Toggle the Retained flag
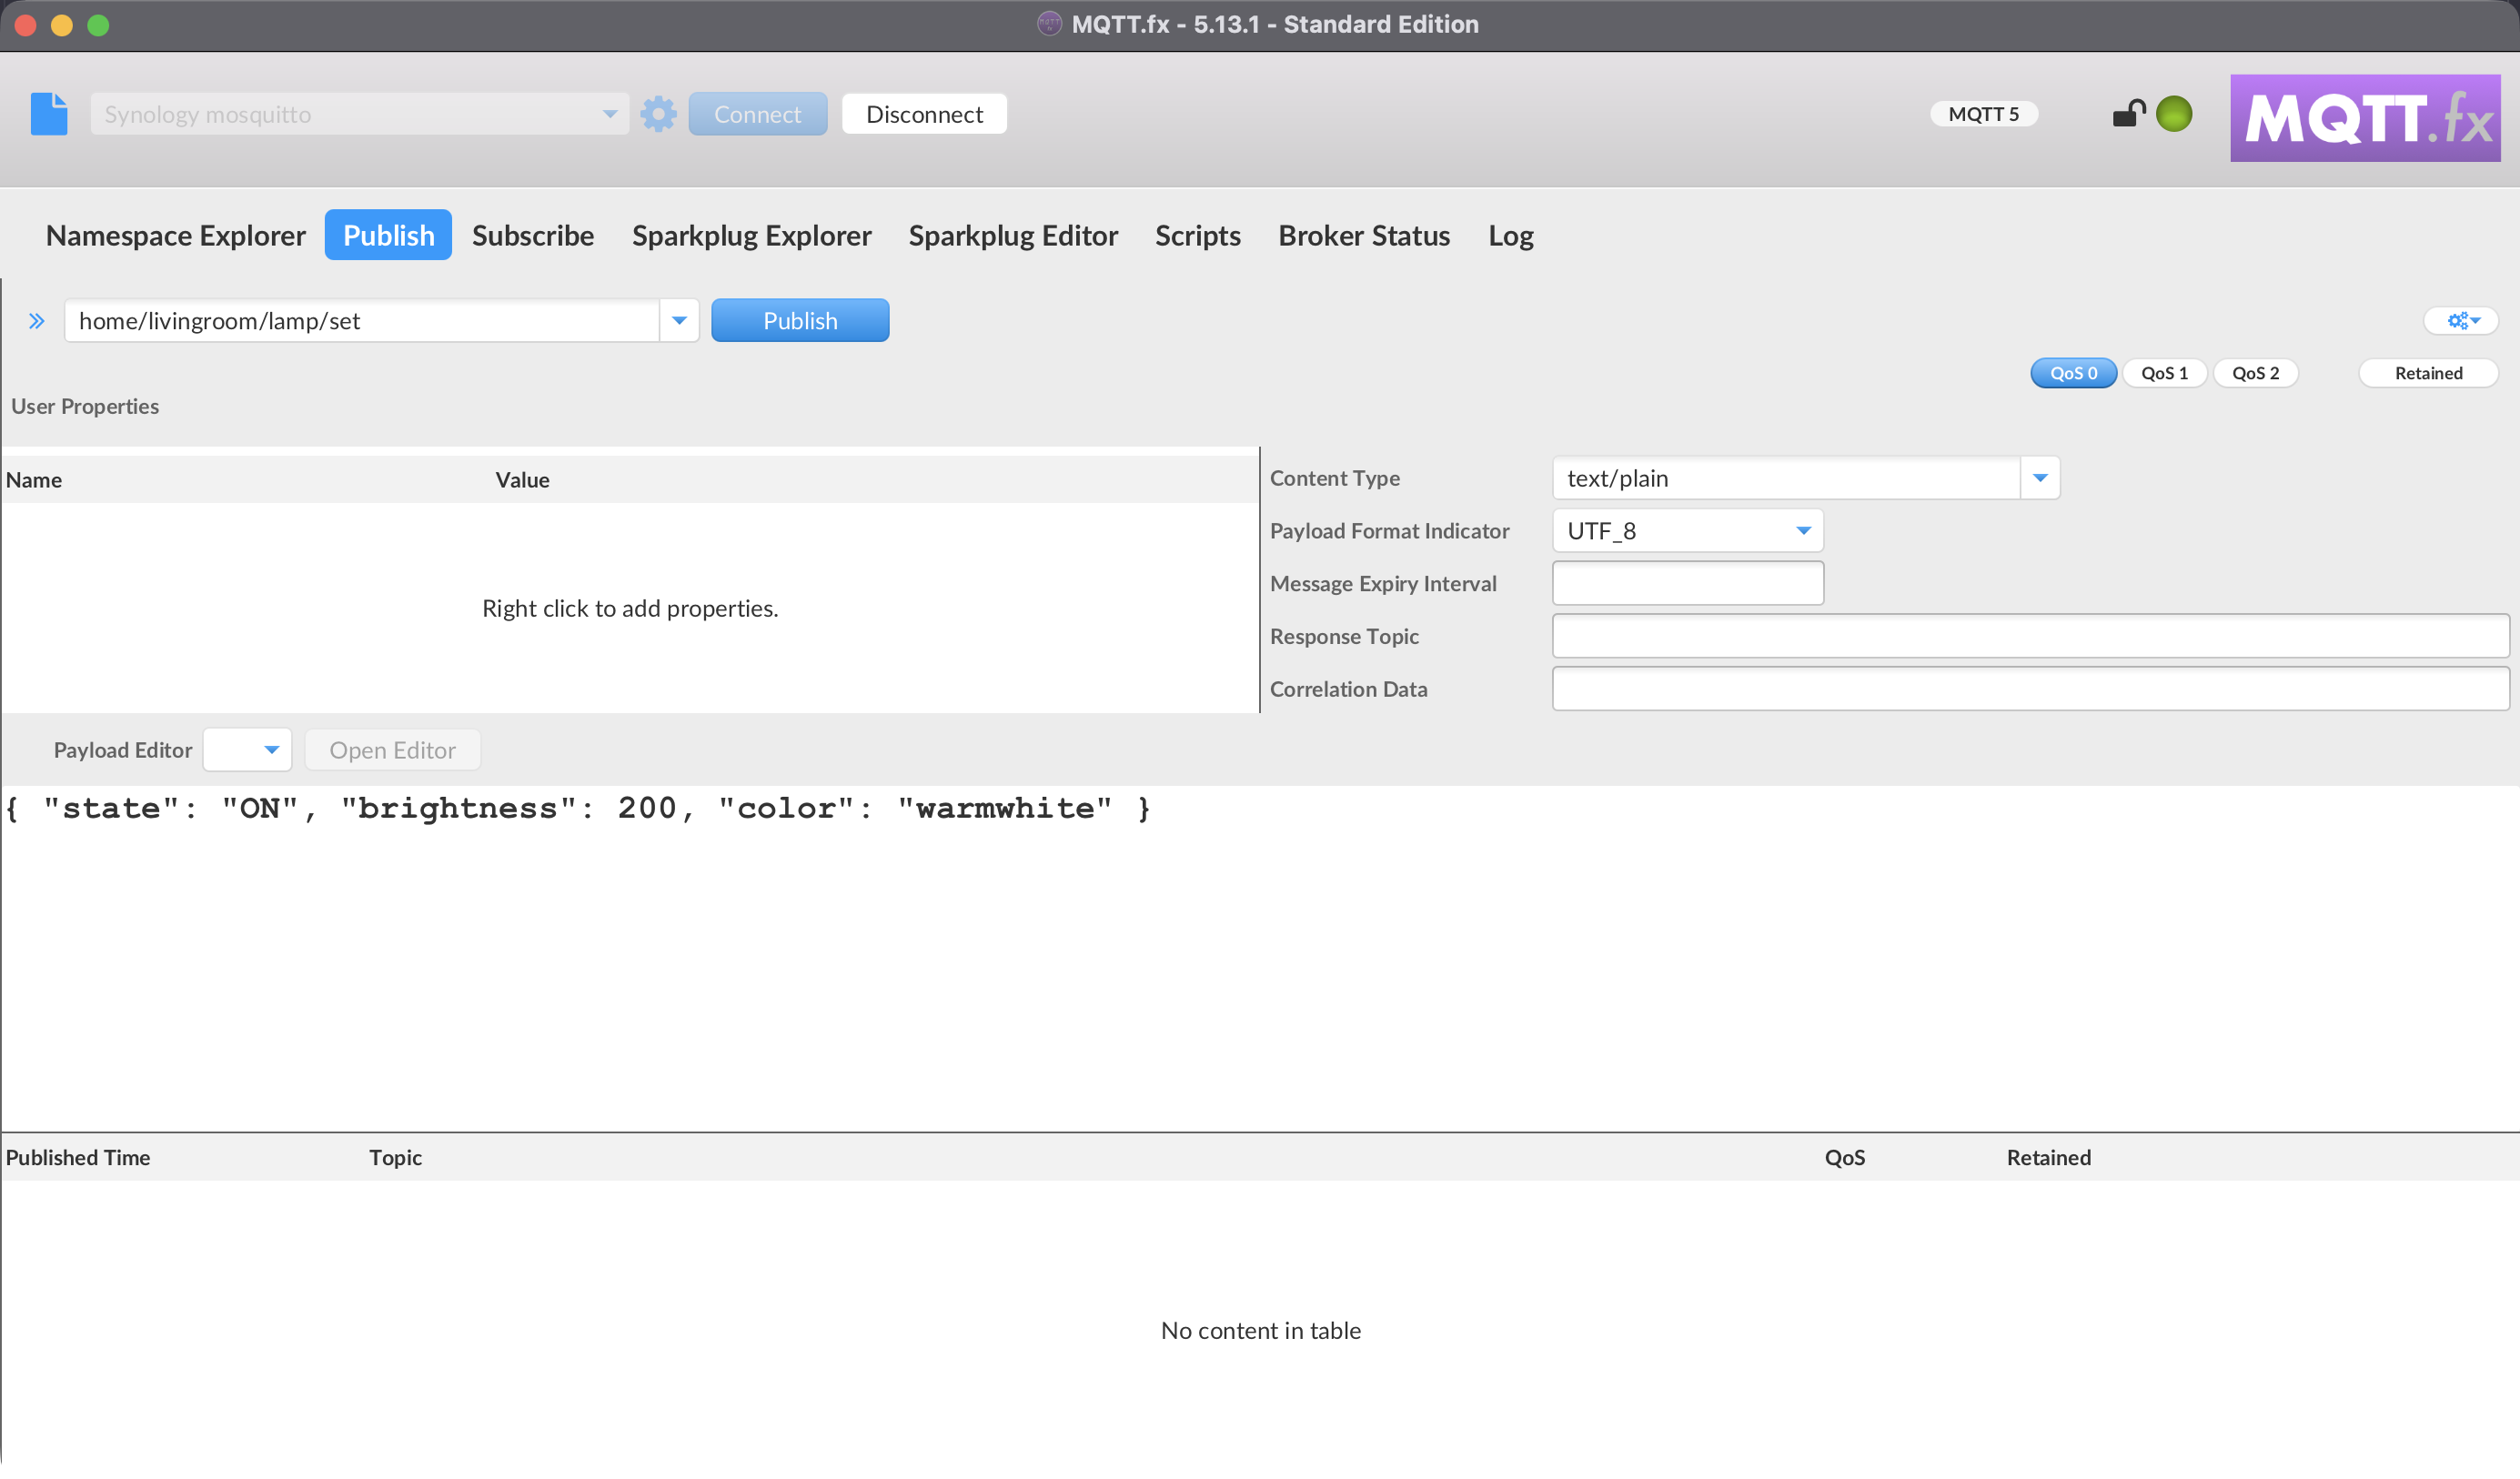 click(2428, 373)
